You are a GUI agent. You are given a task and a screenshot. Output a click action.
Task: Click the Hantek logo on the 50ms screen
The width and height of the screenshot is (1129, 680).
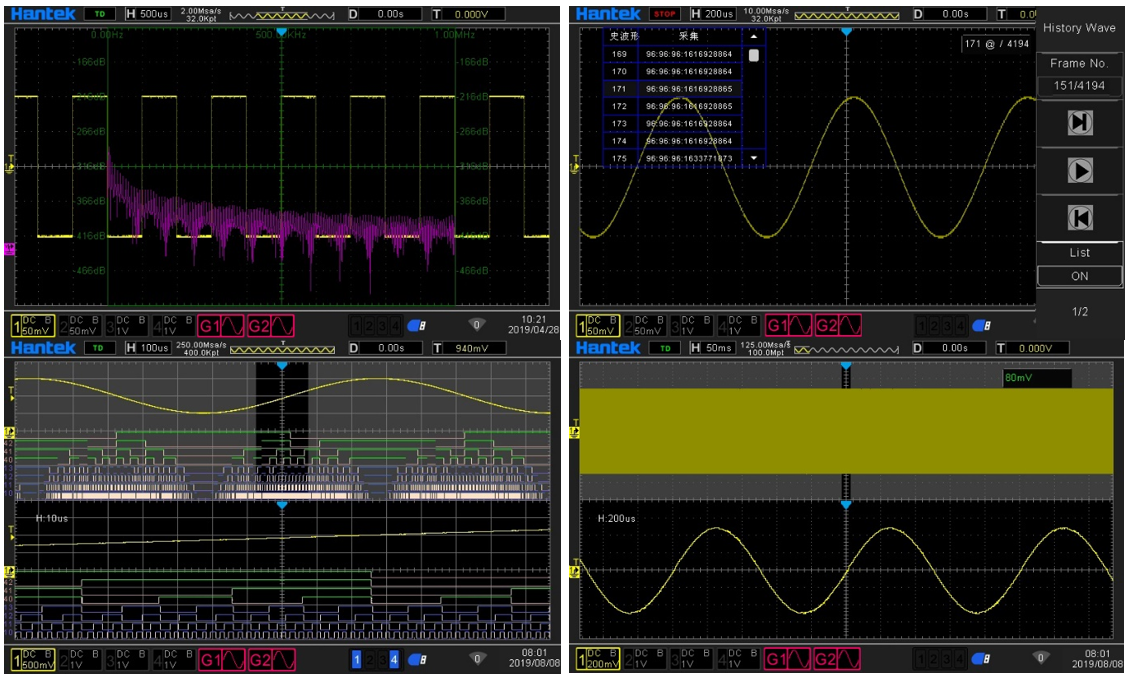tap(609, 348)
